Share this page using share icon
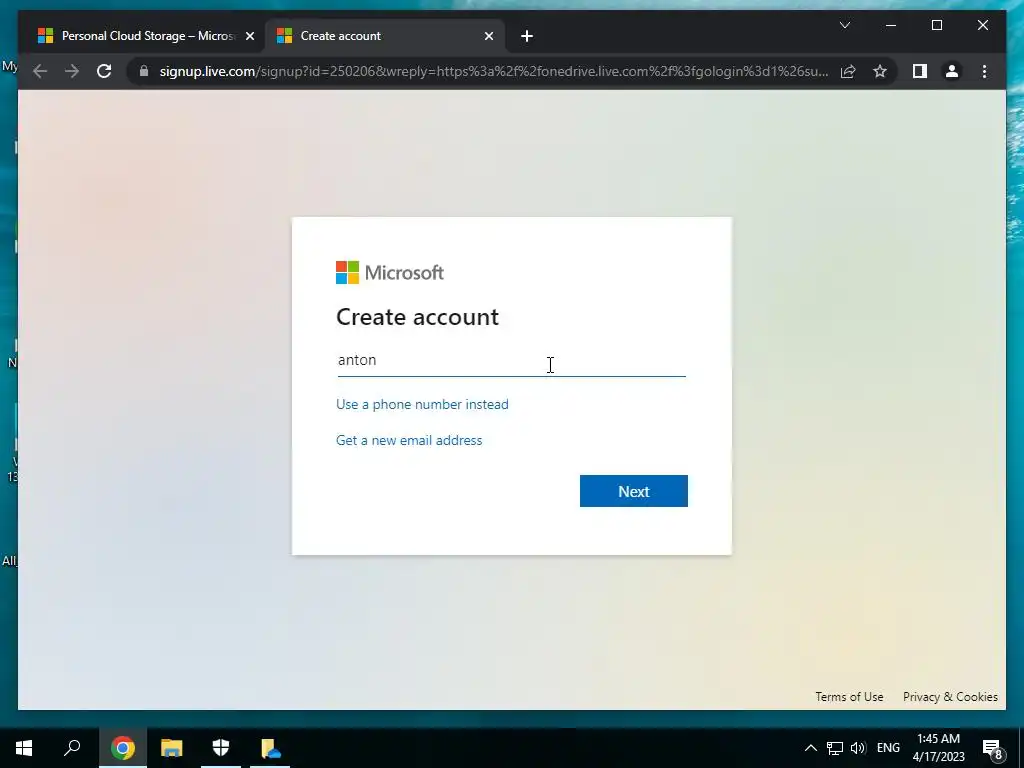Screen dimensions: 1024x768 848,71
